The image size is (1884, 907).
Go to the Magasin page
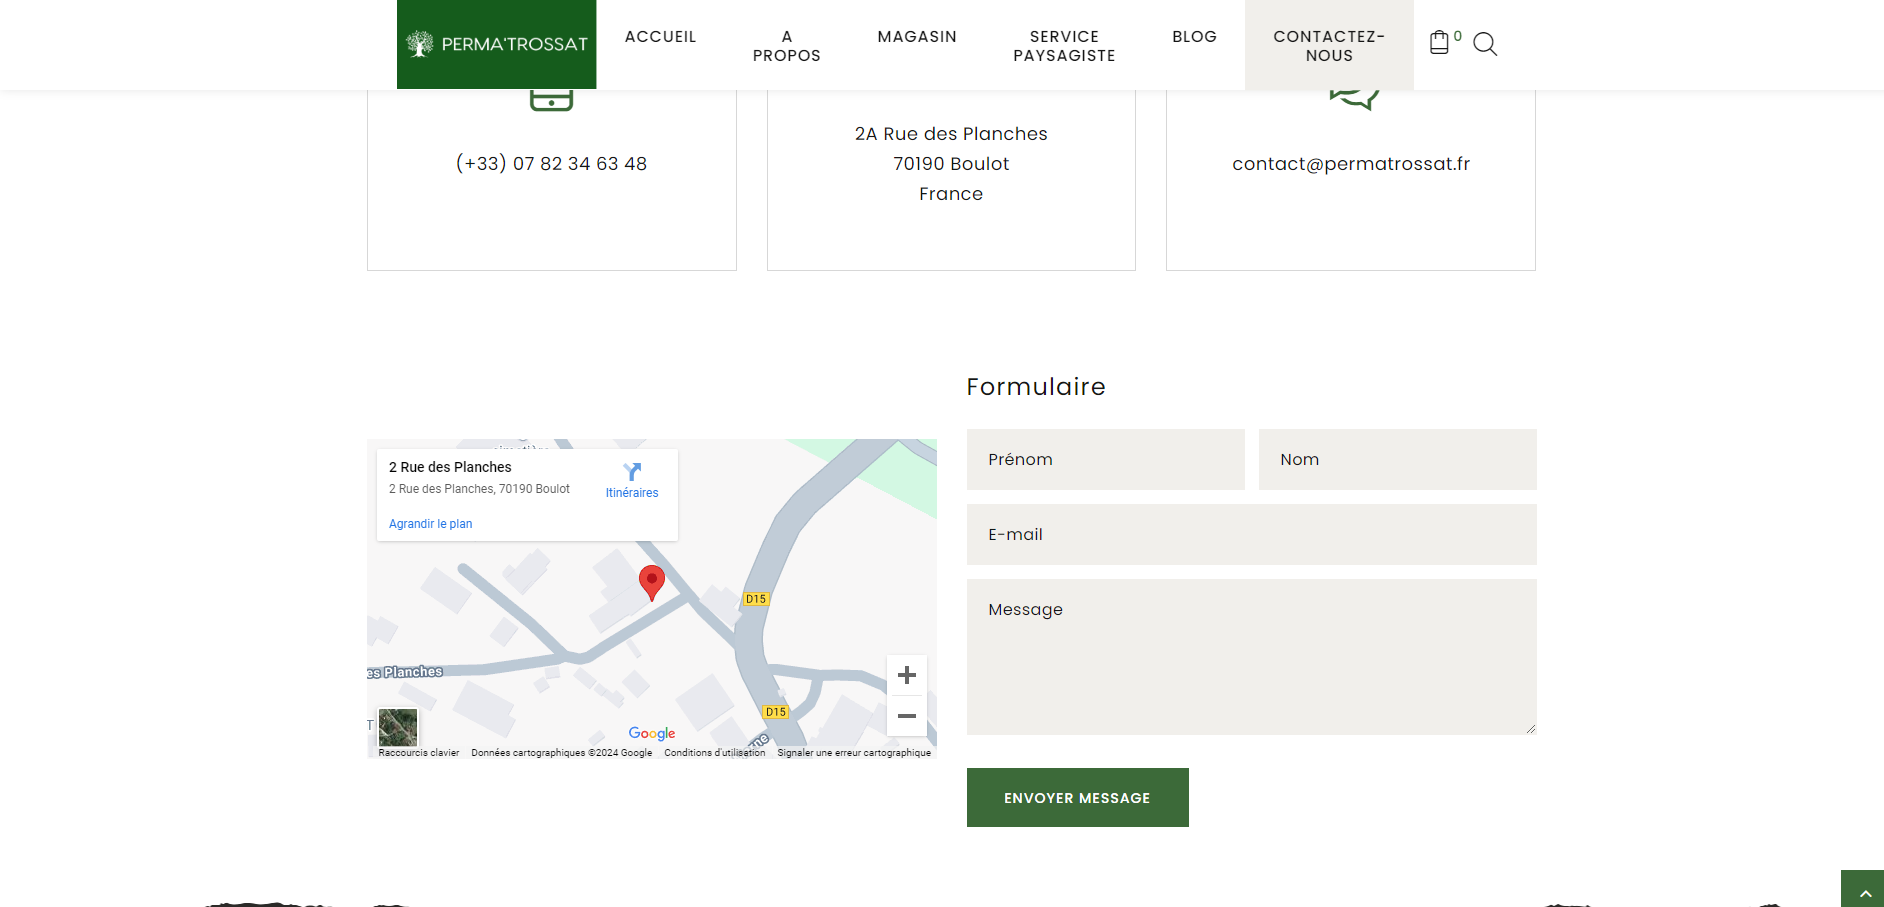pyautogui.click(x=917, y=37)
